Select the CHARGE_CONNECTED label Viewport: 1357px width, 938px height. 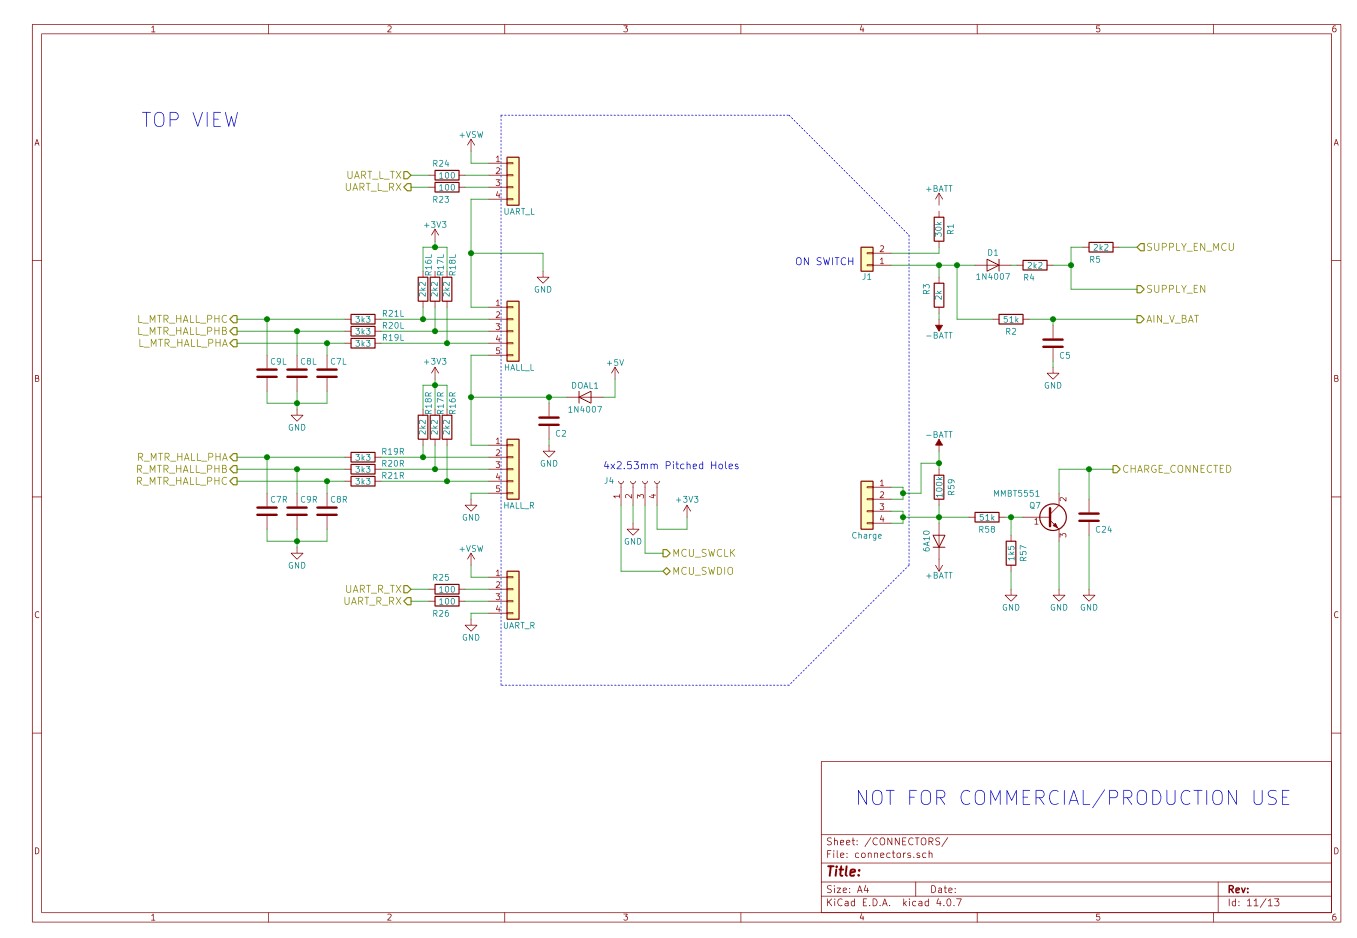(x=1172, y=469)
